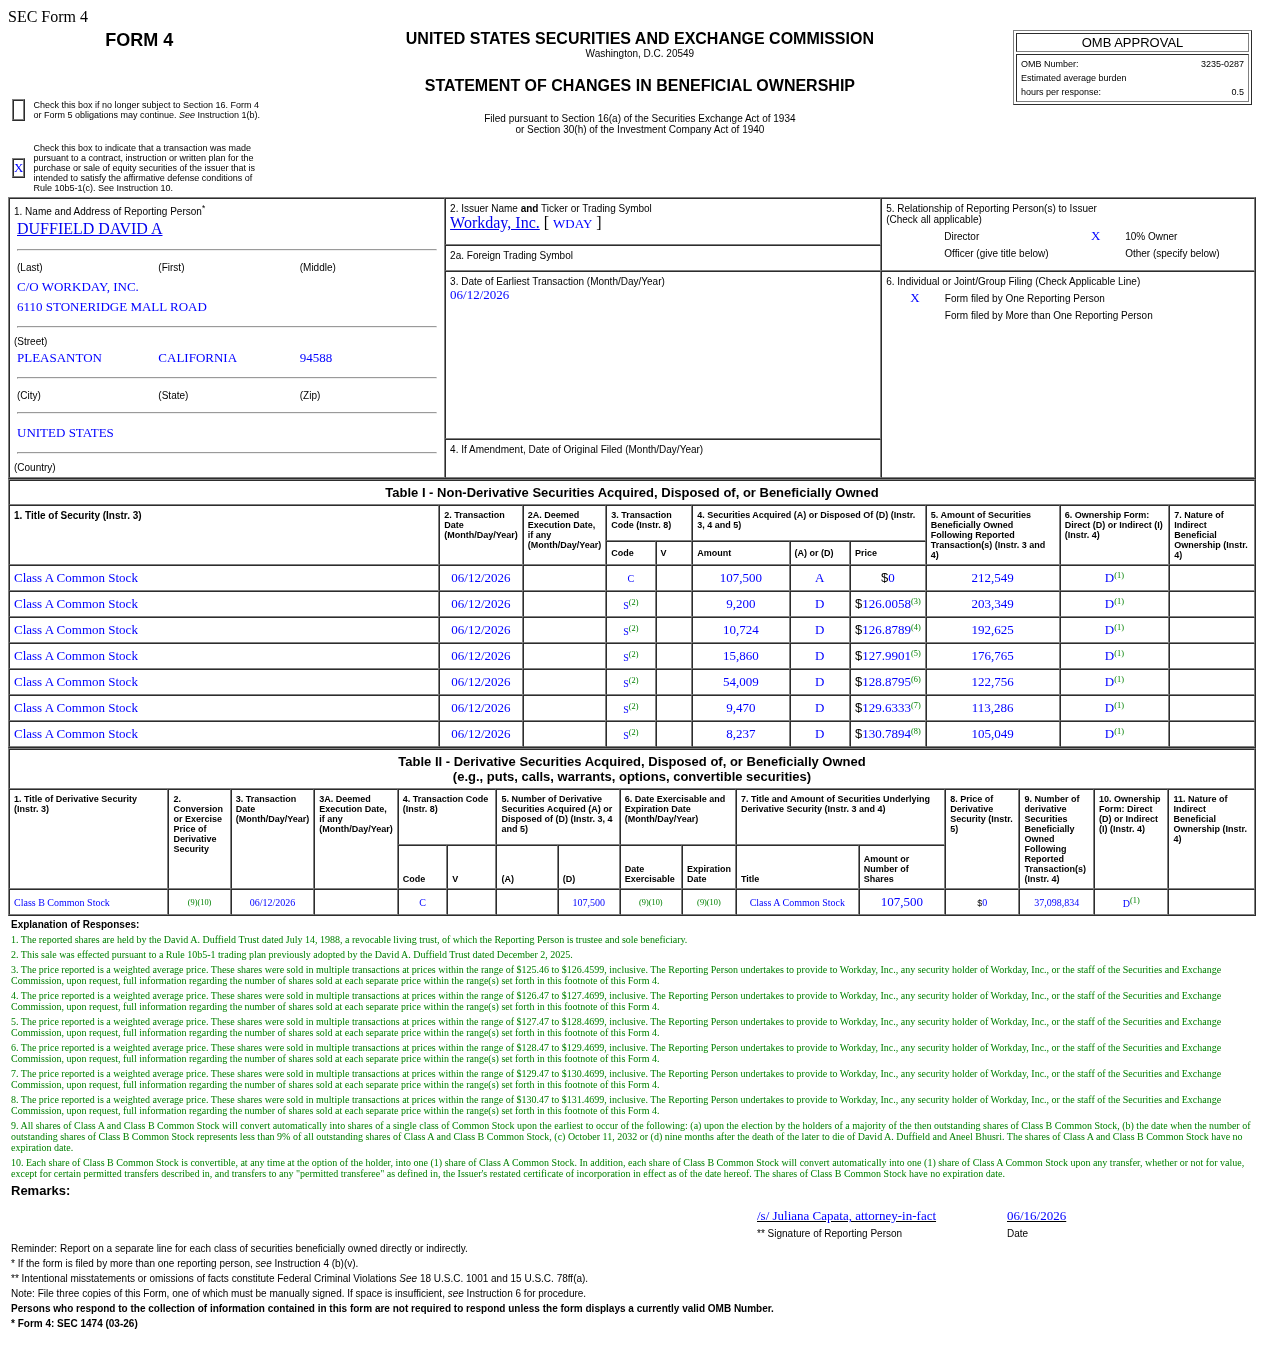This screenshot has width=1264, height=1354.
Task: Click the 06/16/2026 signature date
Action: (x=1036, y=1216)
